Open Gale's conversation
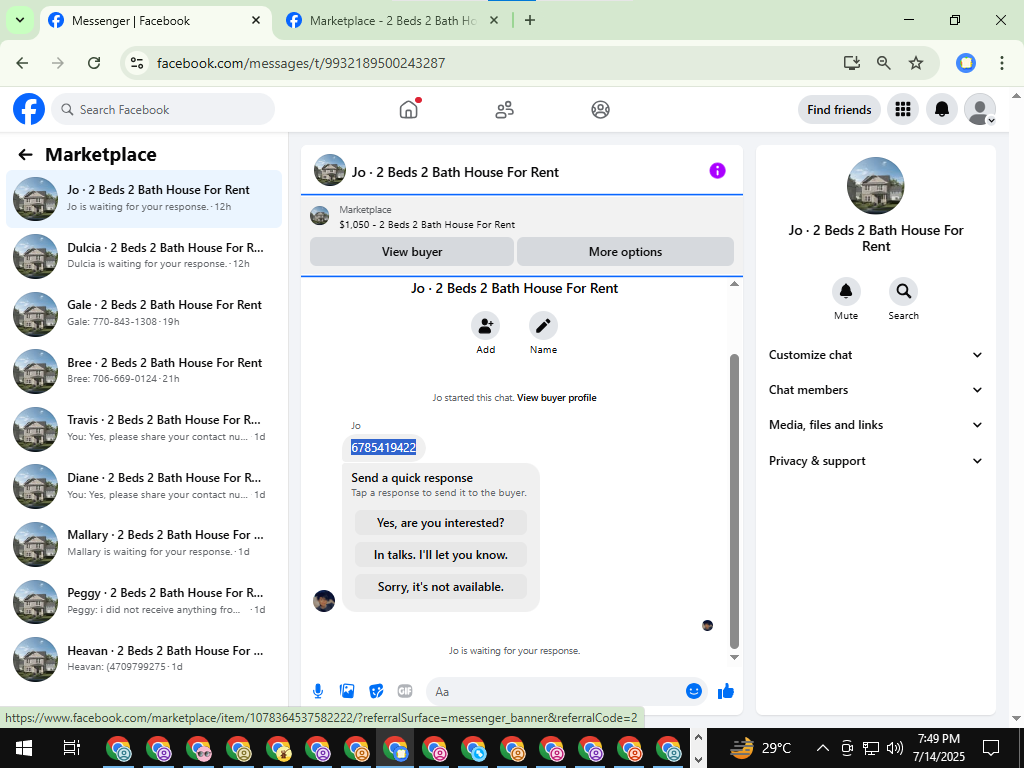 pyautogui.click(x=144, y=313)
